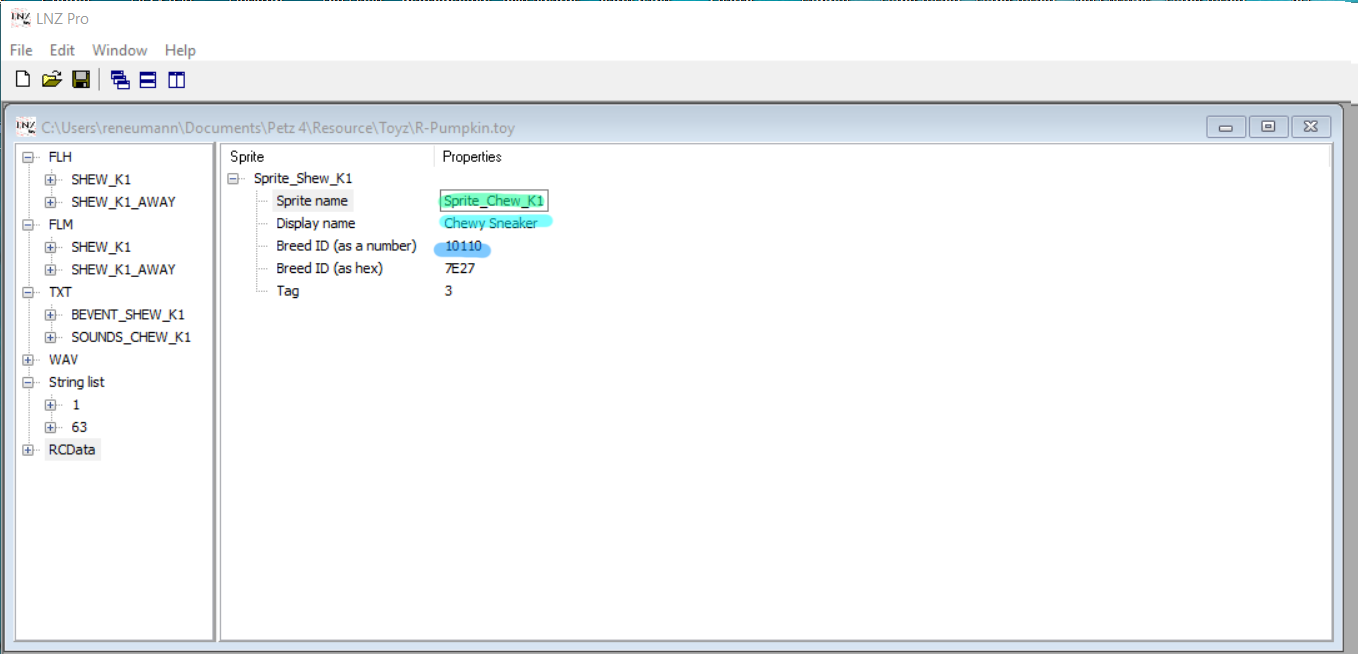This screenshot has height=654, width=1358.
Task: Click the Display name property label
Action: point(316,224)
